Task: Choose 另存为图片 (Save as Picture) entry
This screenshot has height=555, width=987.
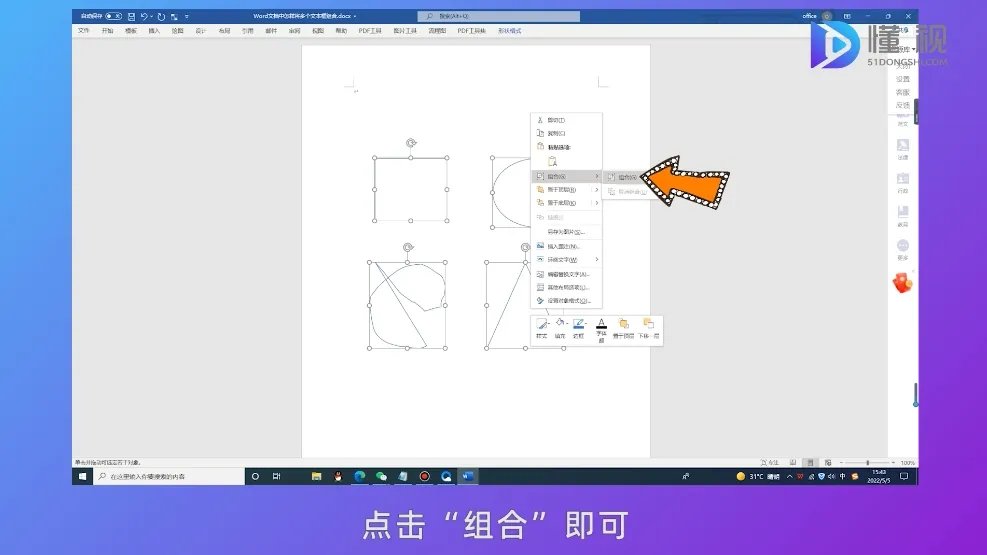Action: [567, 232]
